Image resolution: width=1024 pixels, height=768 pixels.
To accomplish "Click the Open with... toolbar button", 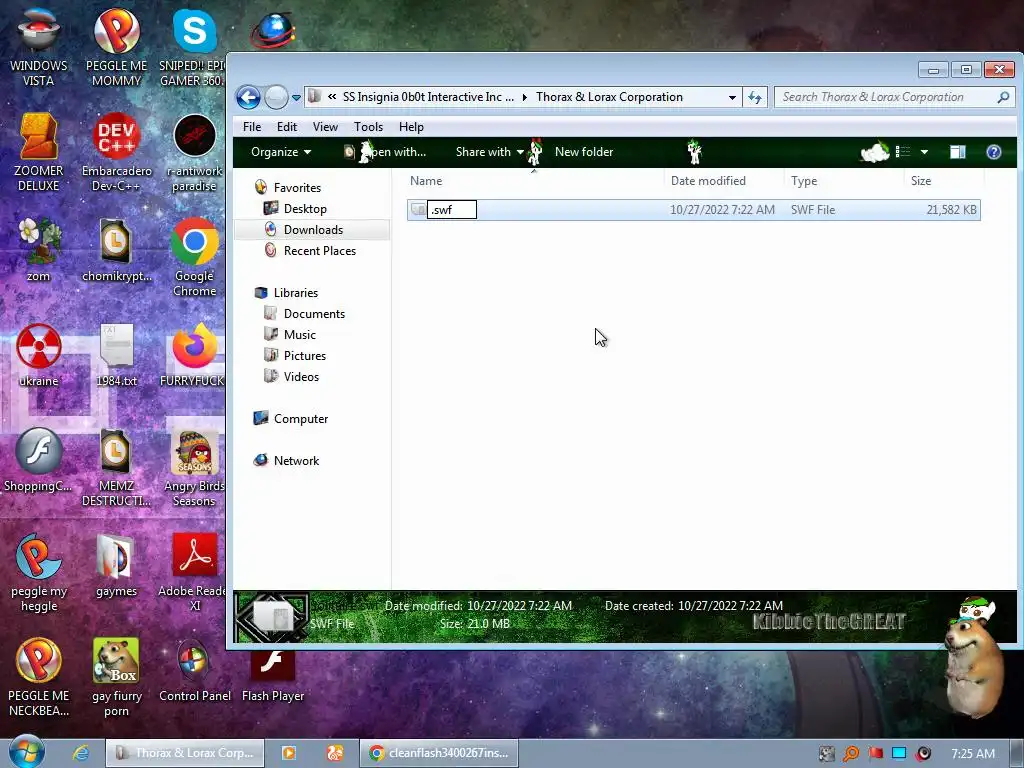I will coord(385,152).
